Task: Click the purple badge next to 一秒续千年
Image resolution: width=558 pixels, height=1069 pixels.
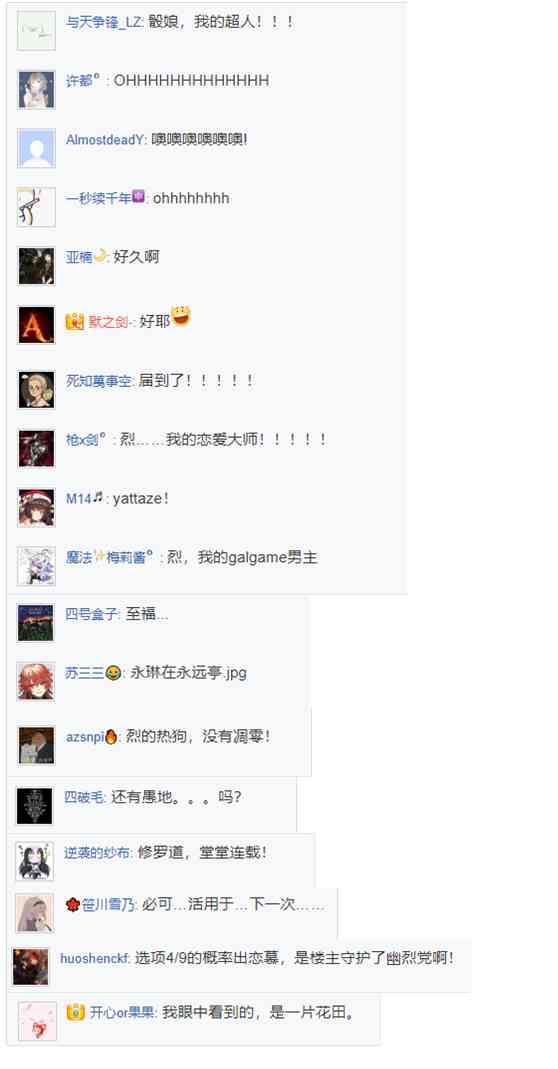Action: pos(138,197)
